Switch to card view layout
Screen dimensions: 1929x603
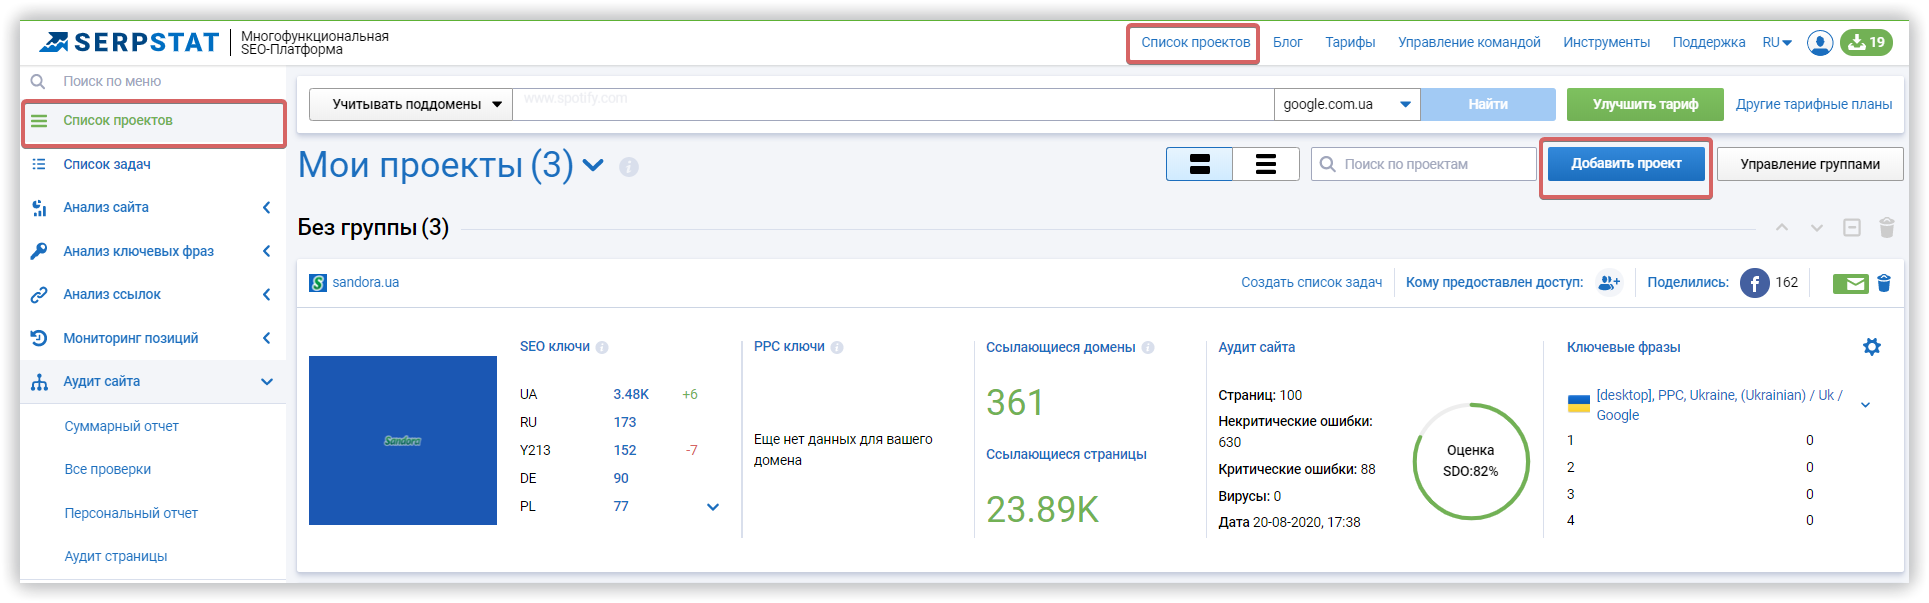(1199, 164)
